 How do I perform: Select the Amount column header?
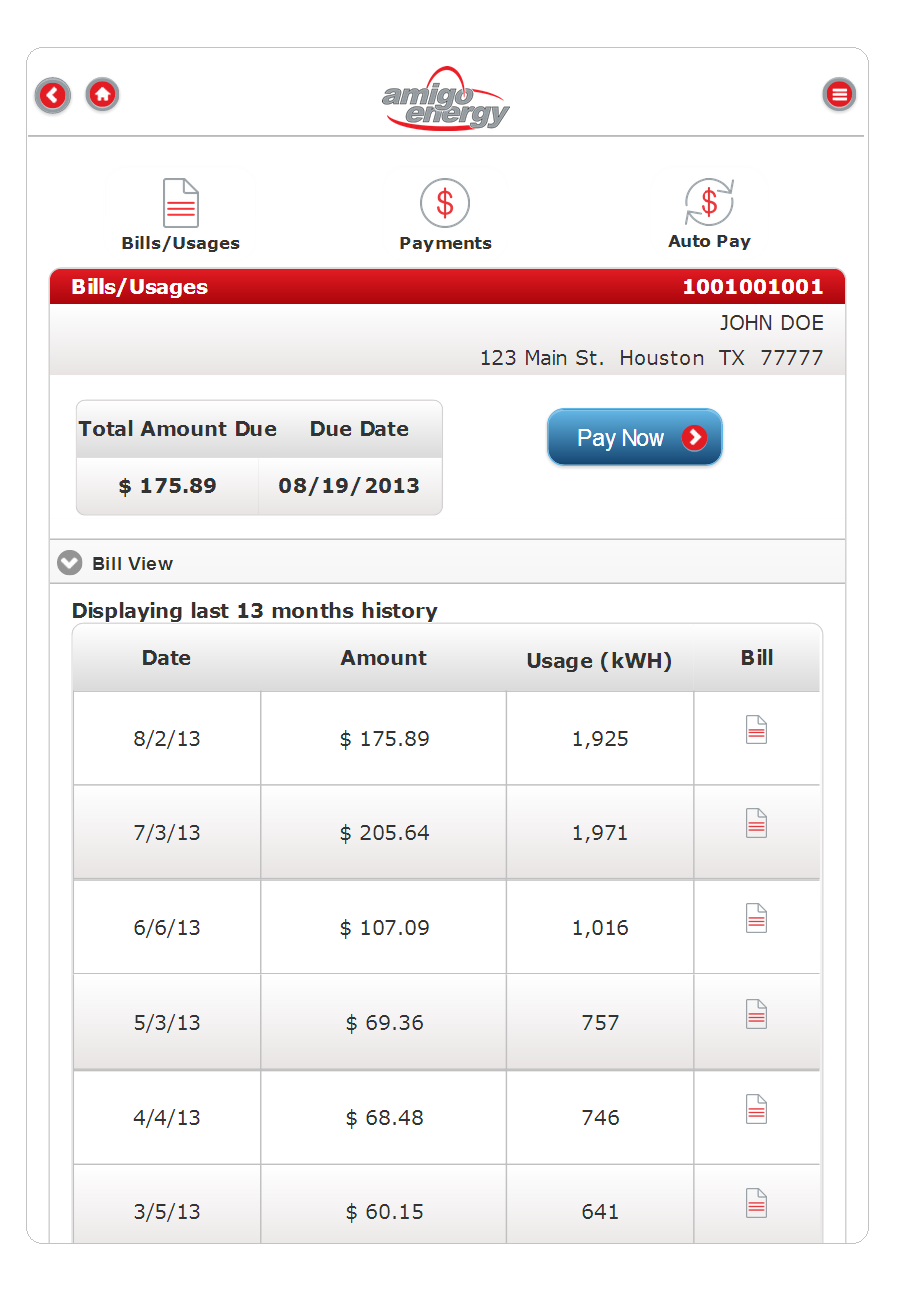pos(383,658)
